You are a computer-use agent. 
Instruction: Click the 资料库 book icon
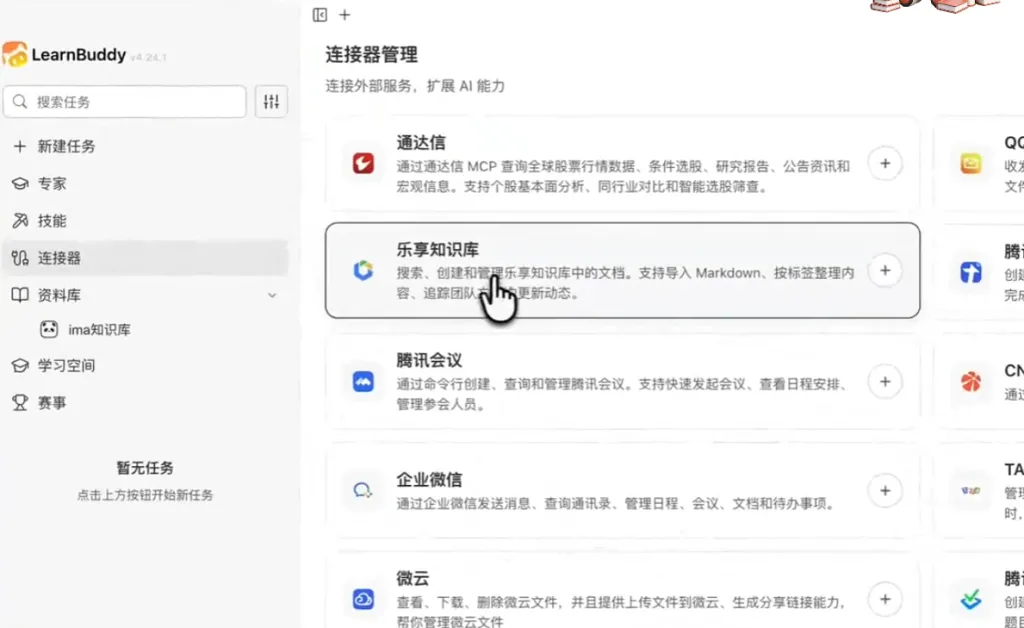coord(20,295)
